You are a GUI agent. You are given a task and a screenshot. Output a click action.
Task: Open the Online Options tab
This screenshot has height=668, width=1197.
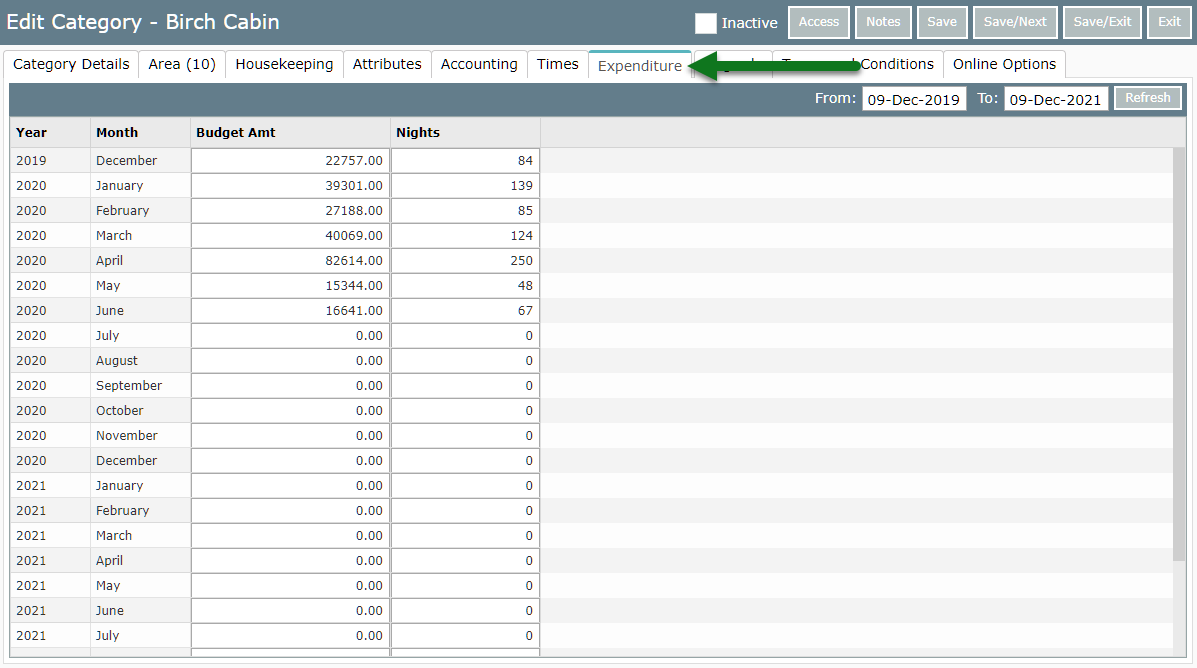coord(1004,64)
